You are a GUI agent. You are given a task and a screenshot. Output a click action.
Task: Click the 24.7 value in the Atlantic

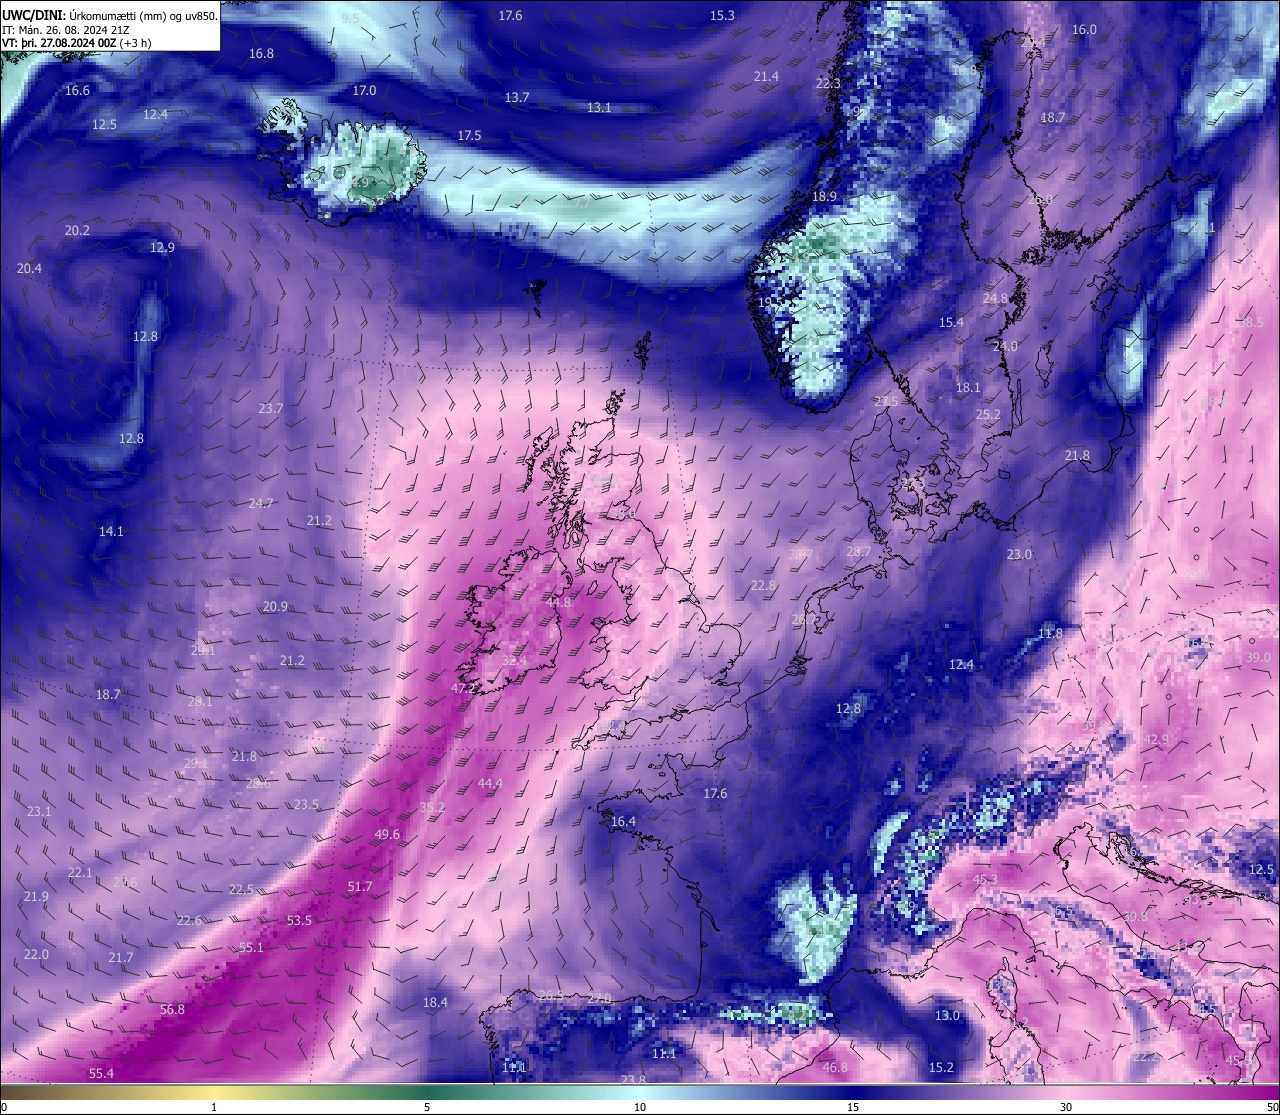coord(261,503)
